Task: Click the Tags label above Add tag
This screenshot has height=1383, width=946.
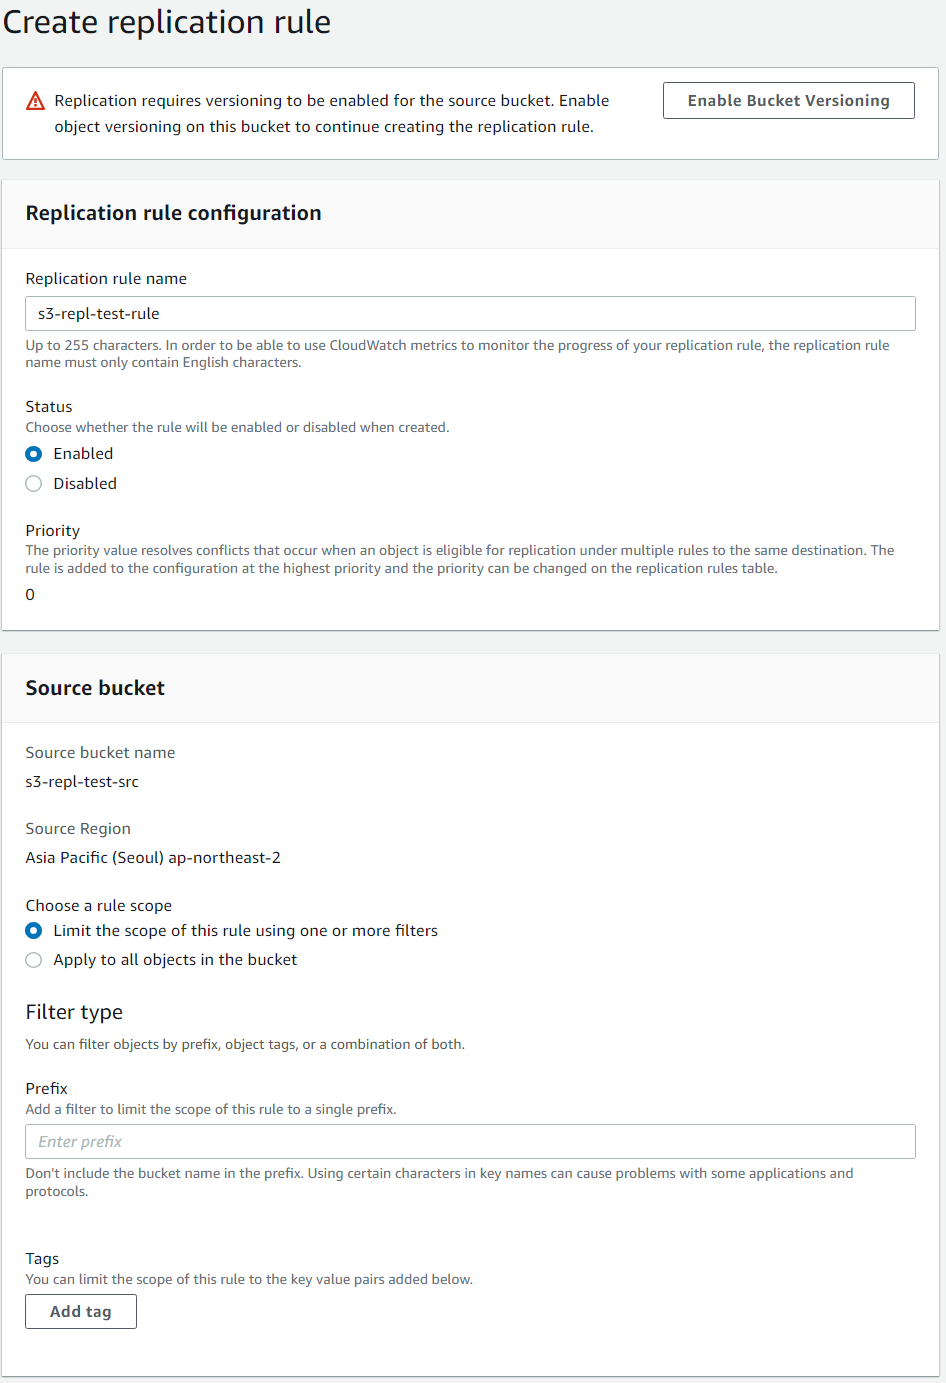Action: (42, 1258)
